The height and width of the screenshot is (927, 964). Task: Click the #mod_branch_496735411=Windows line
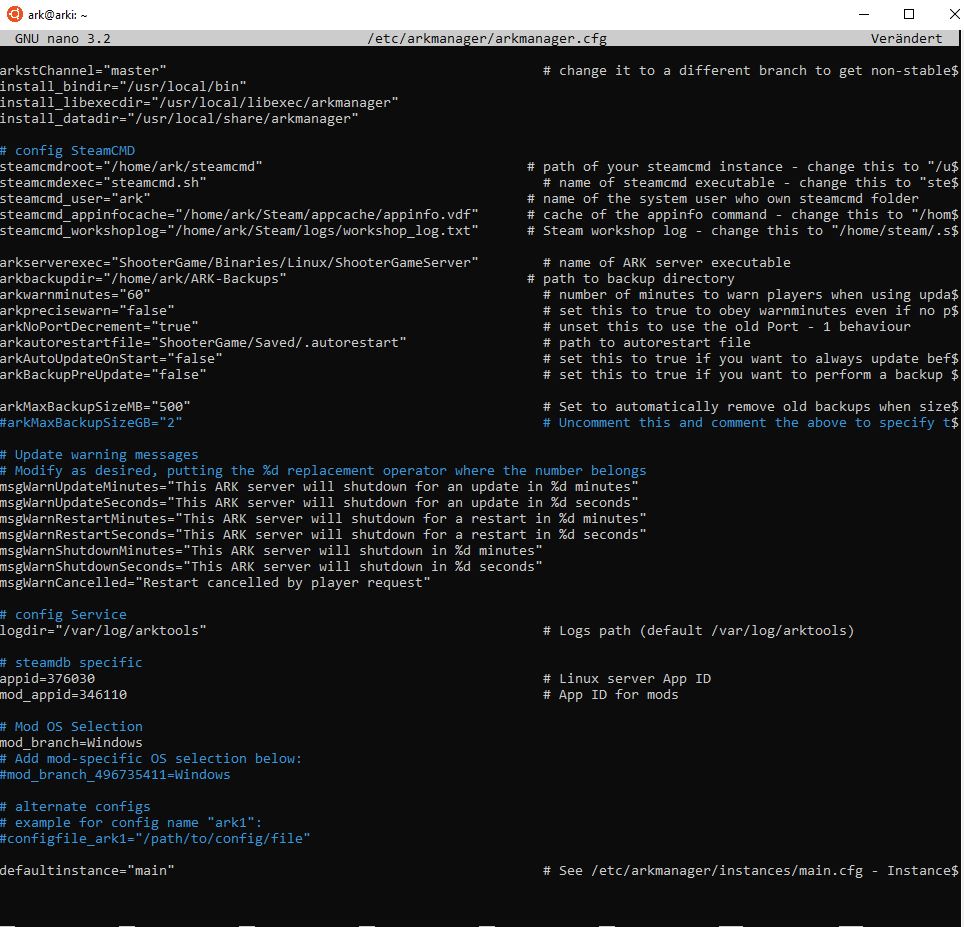[x=115, y=774]
